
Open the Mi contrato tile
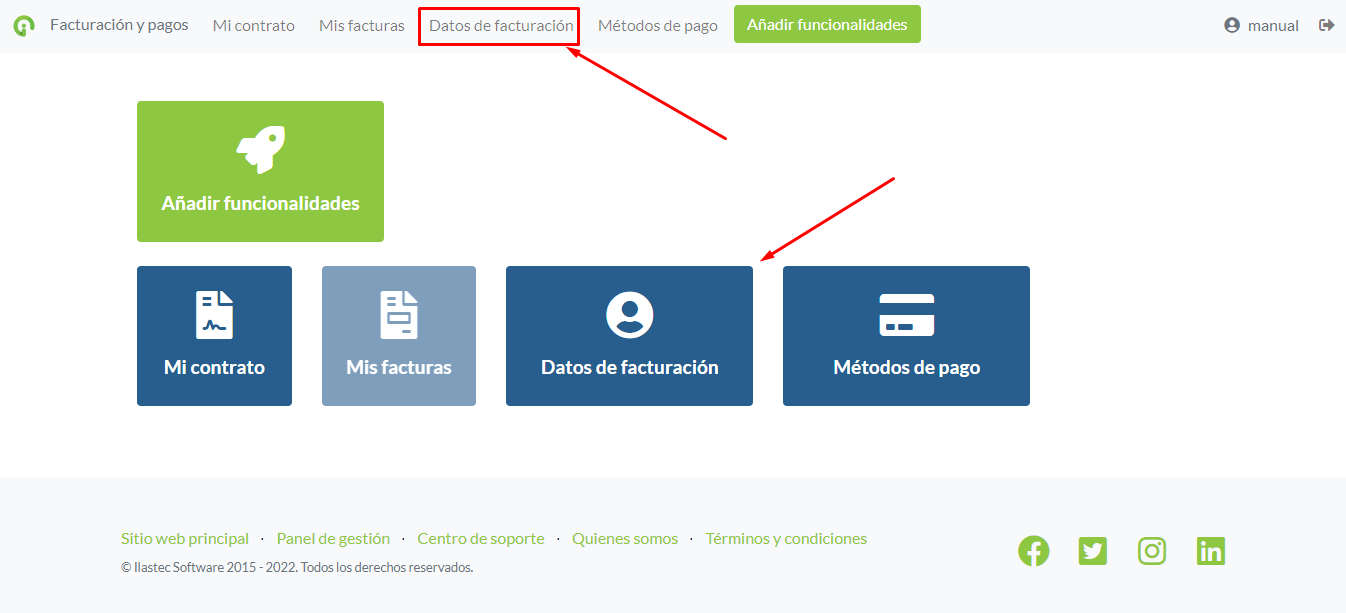tap(214, 336)
